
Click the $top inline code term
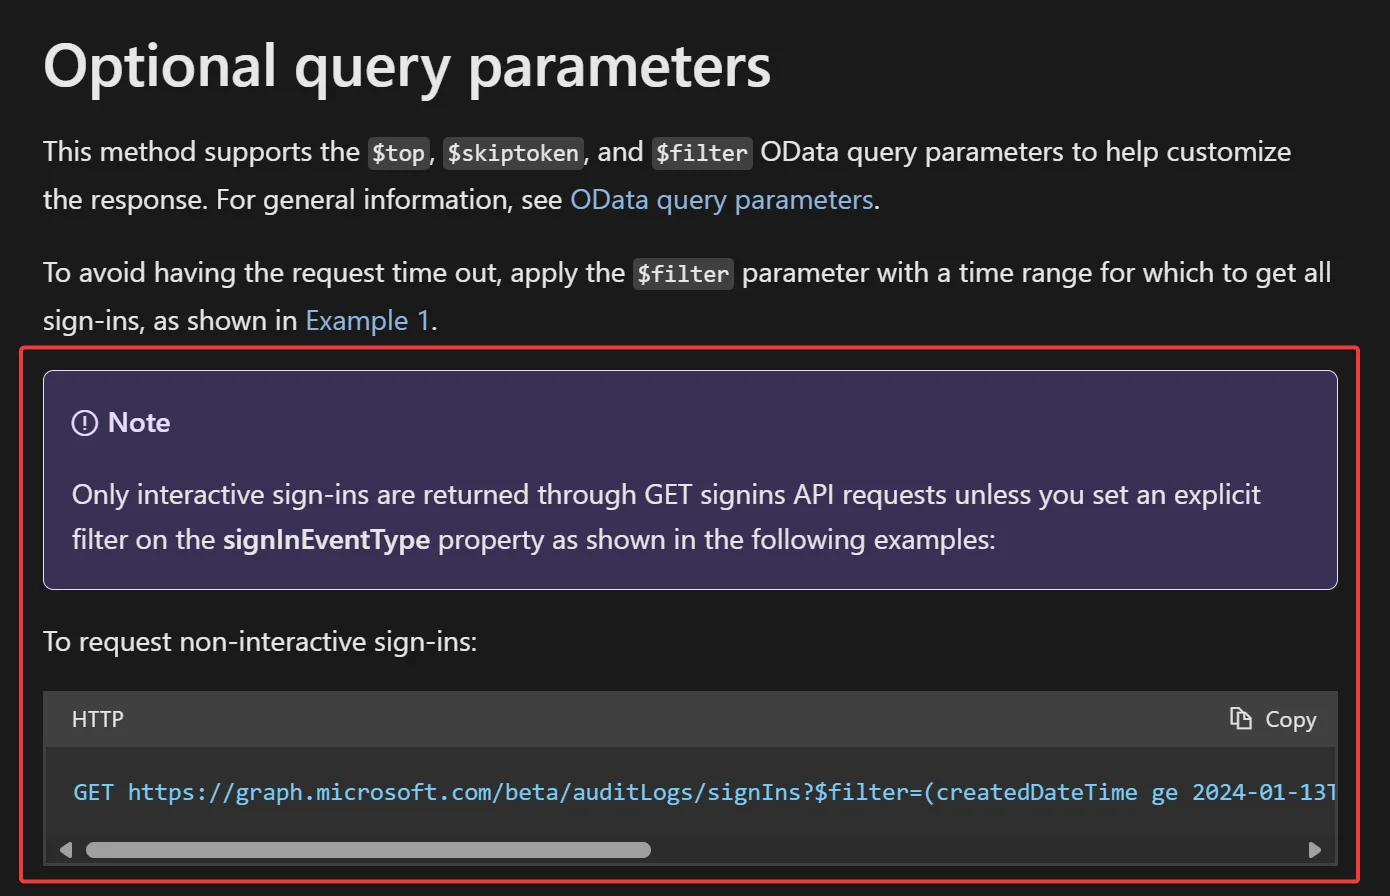pos(398,153)
